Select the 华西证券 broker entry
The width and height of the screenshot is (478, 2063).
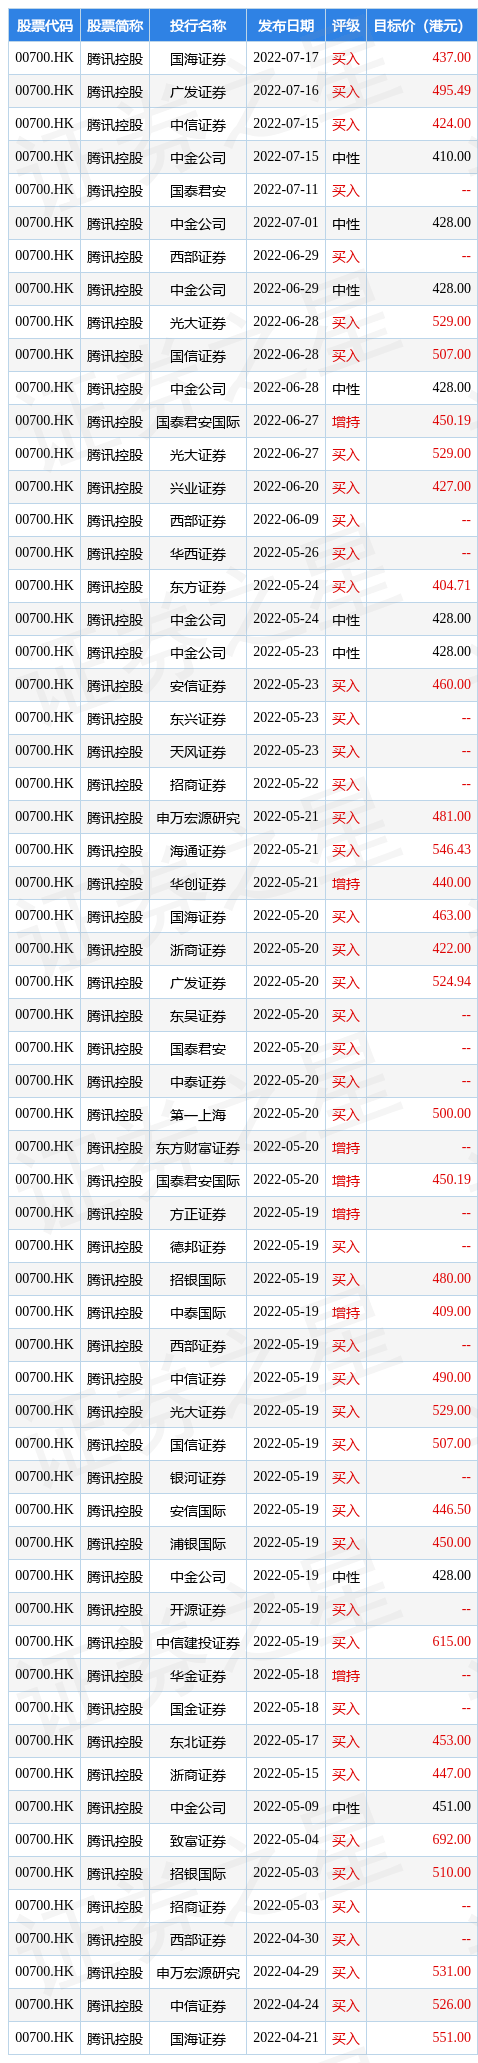pyautogui.click(x=198, y=553)
